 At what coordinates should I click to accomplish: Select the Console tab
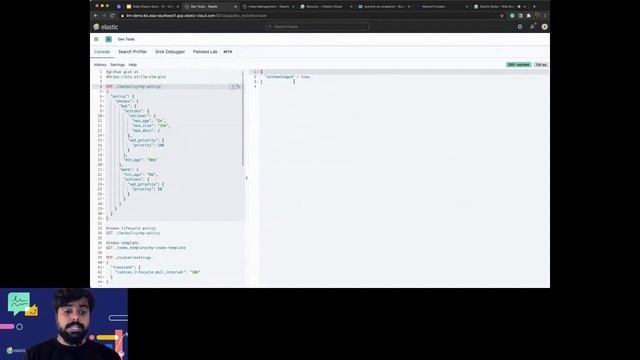102,52
